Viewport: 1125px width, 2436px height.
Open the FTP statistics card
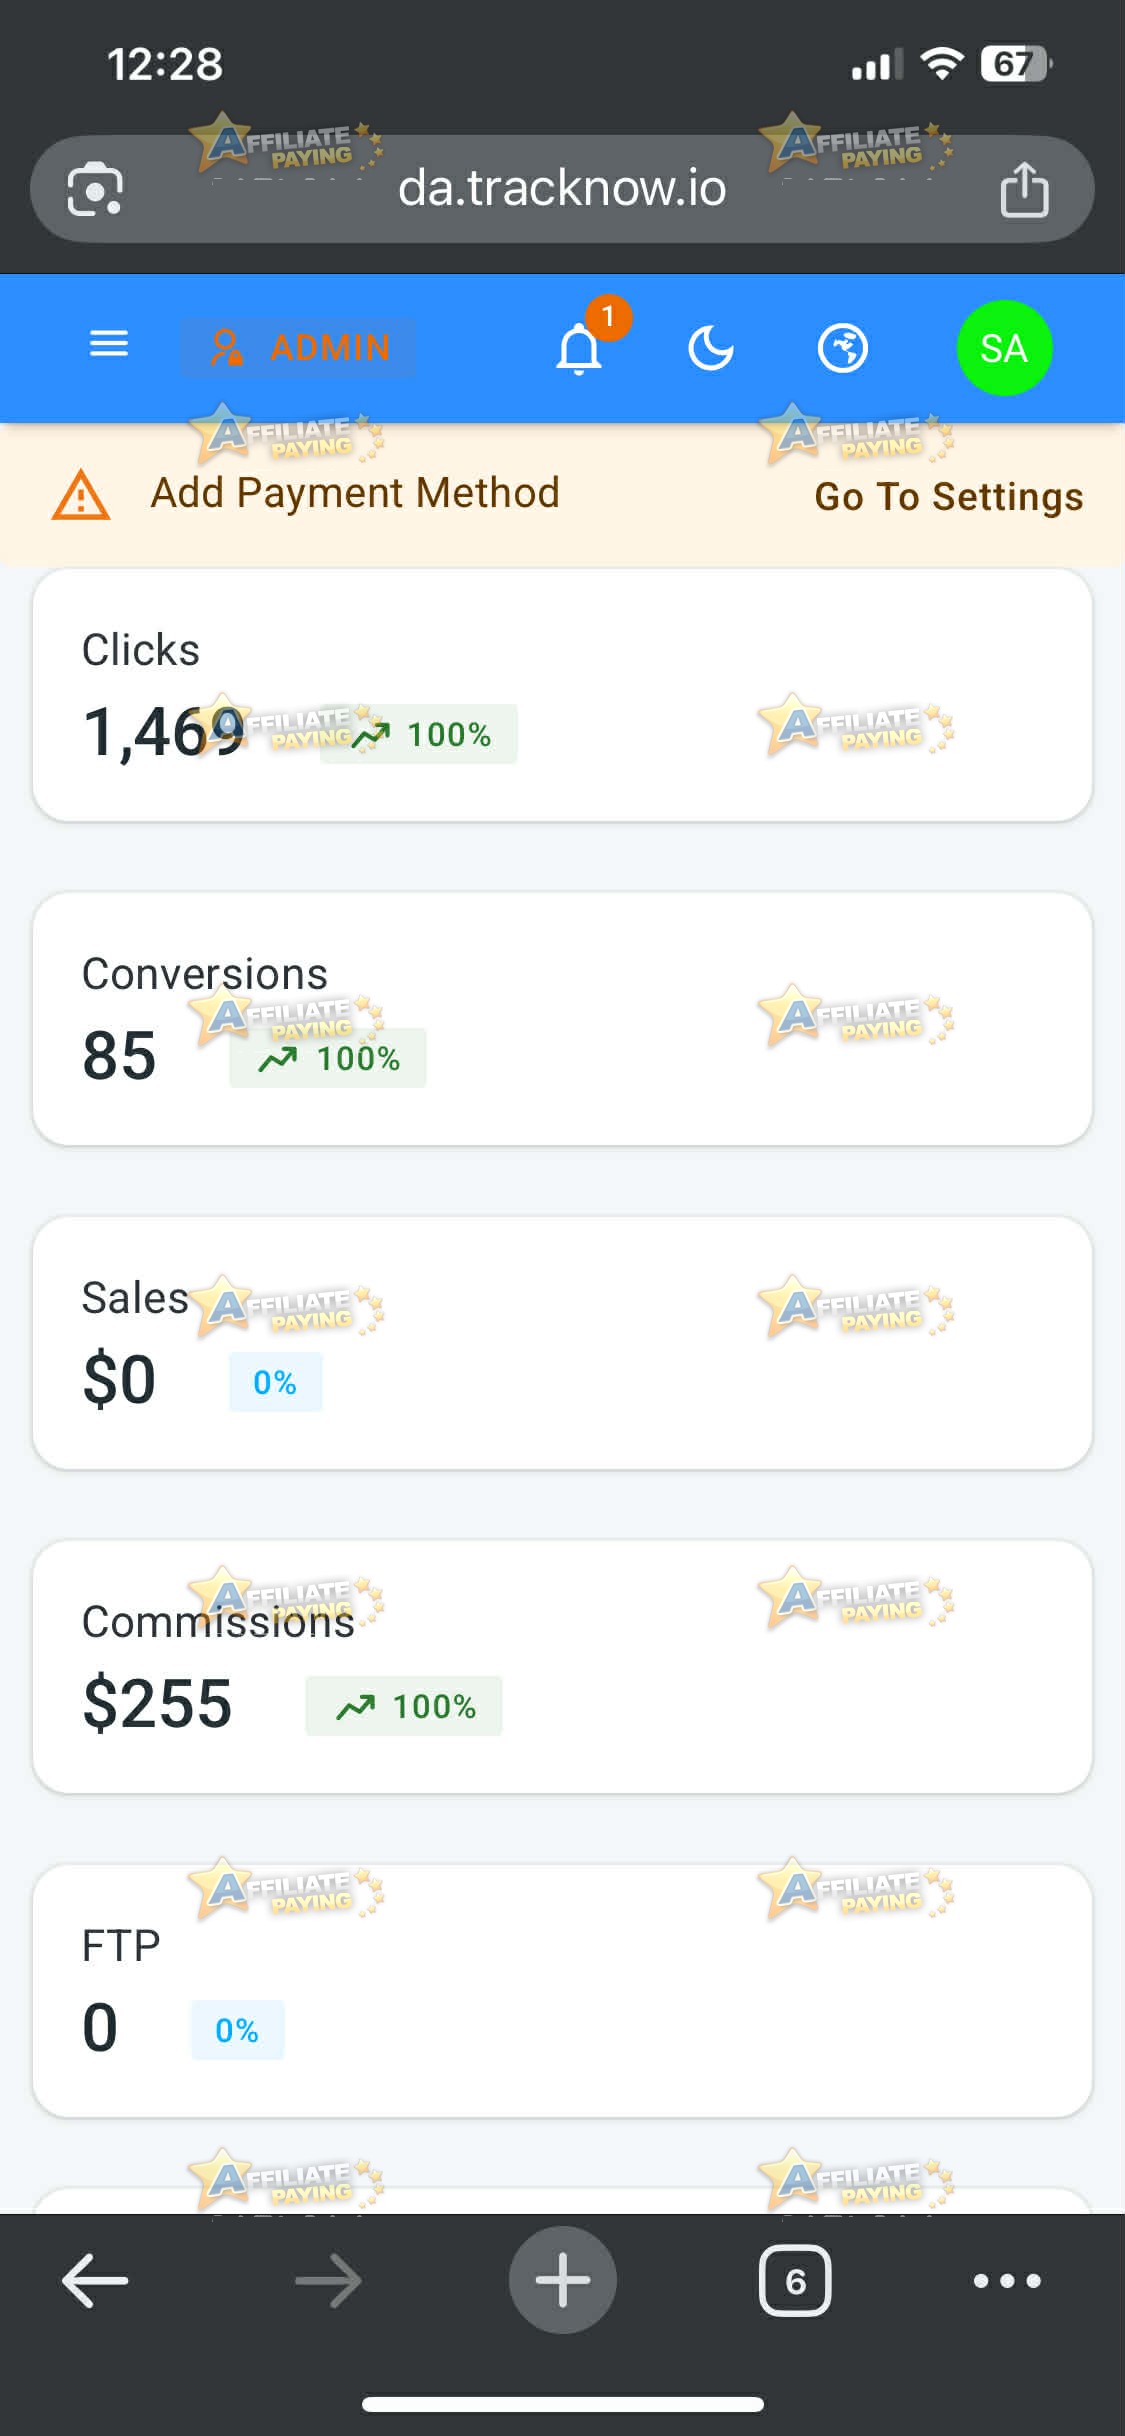point(562,1991)
